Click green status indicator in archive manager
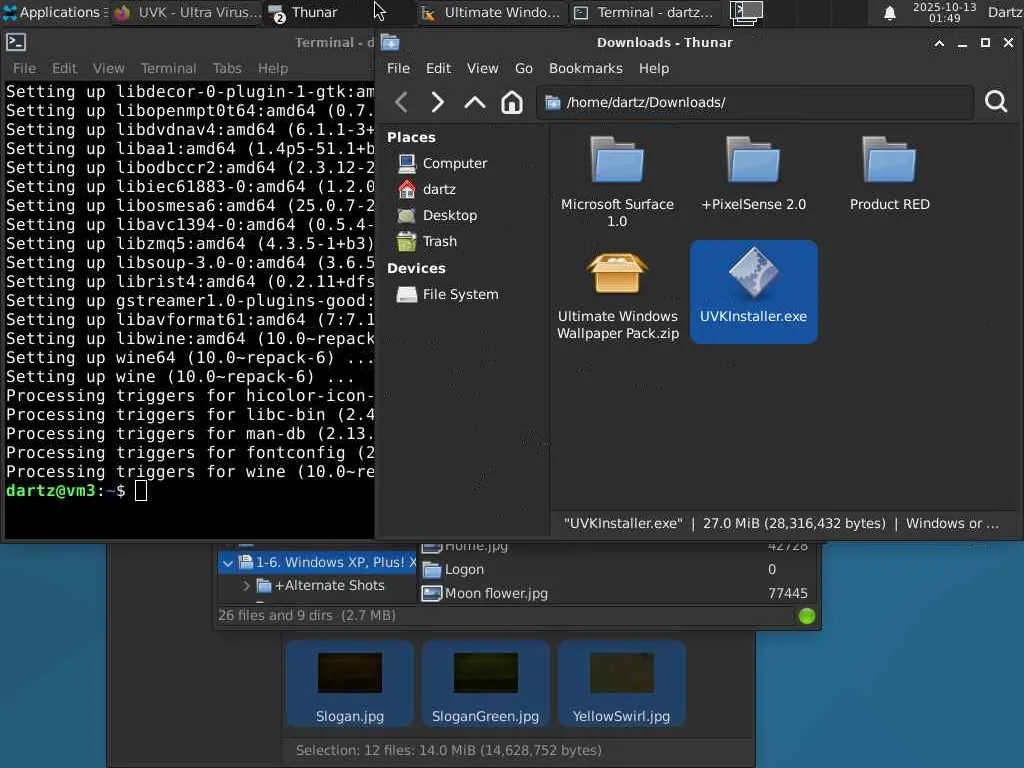Image resolution: width=1024 pixels, height=768 pixels. click(x=807, y=616)
